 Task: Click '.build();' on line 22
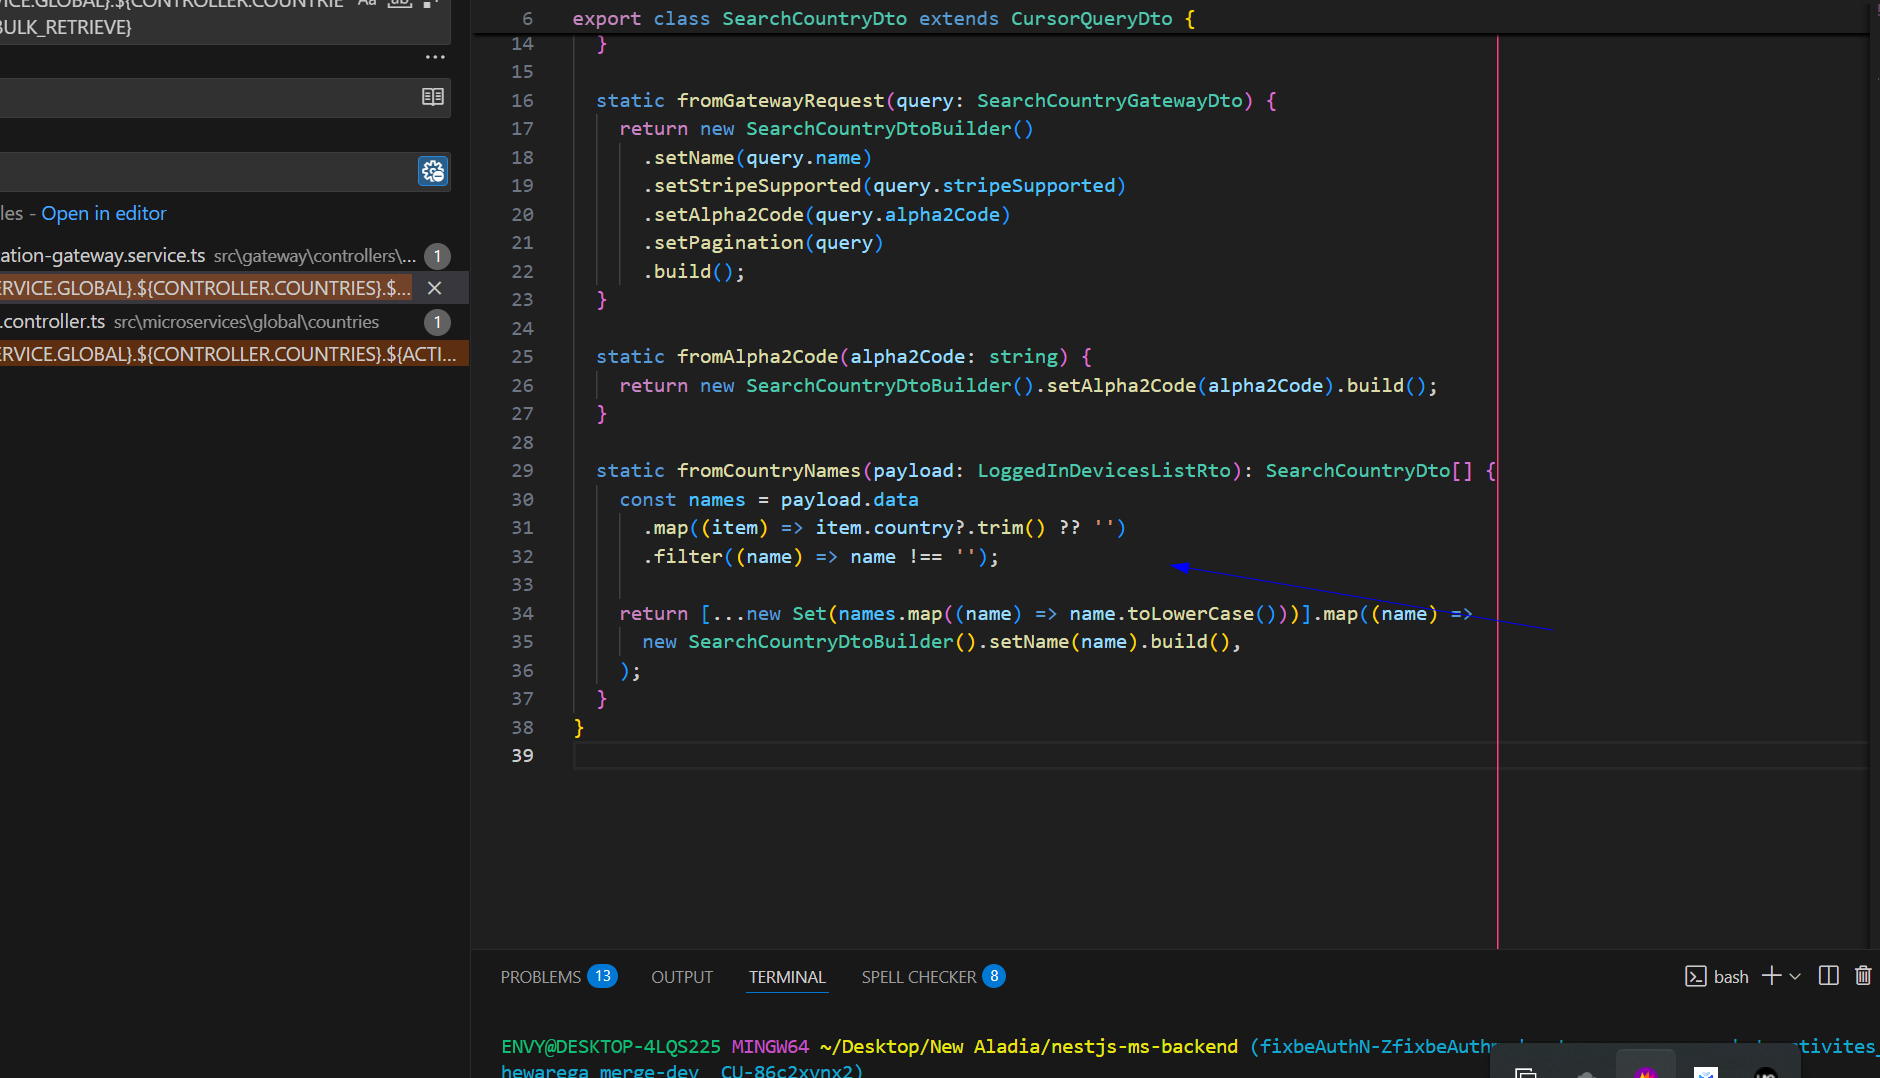tap(694, 271)
